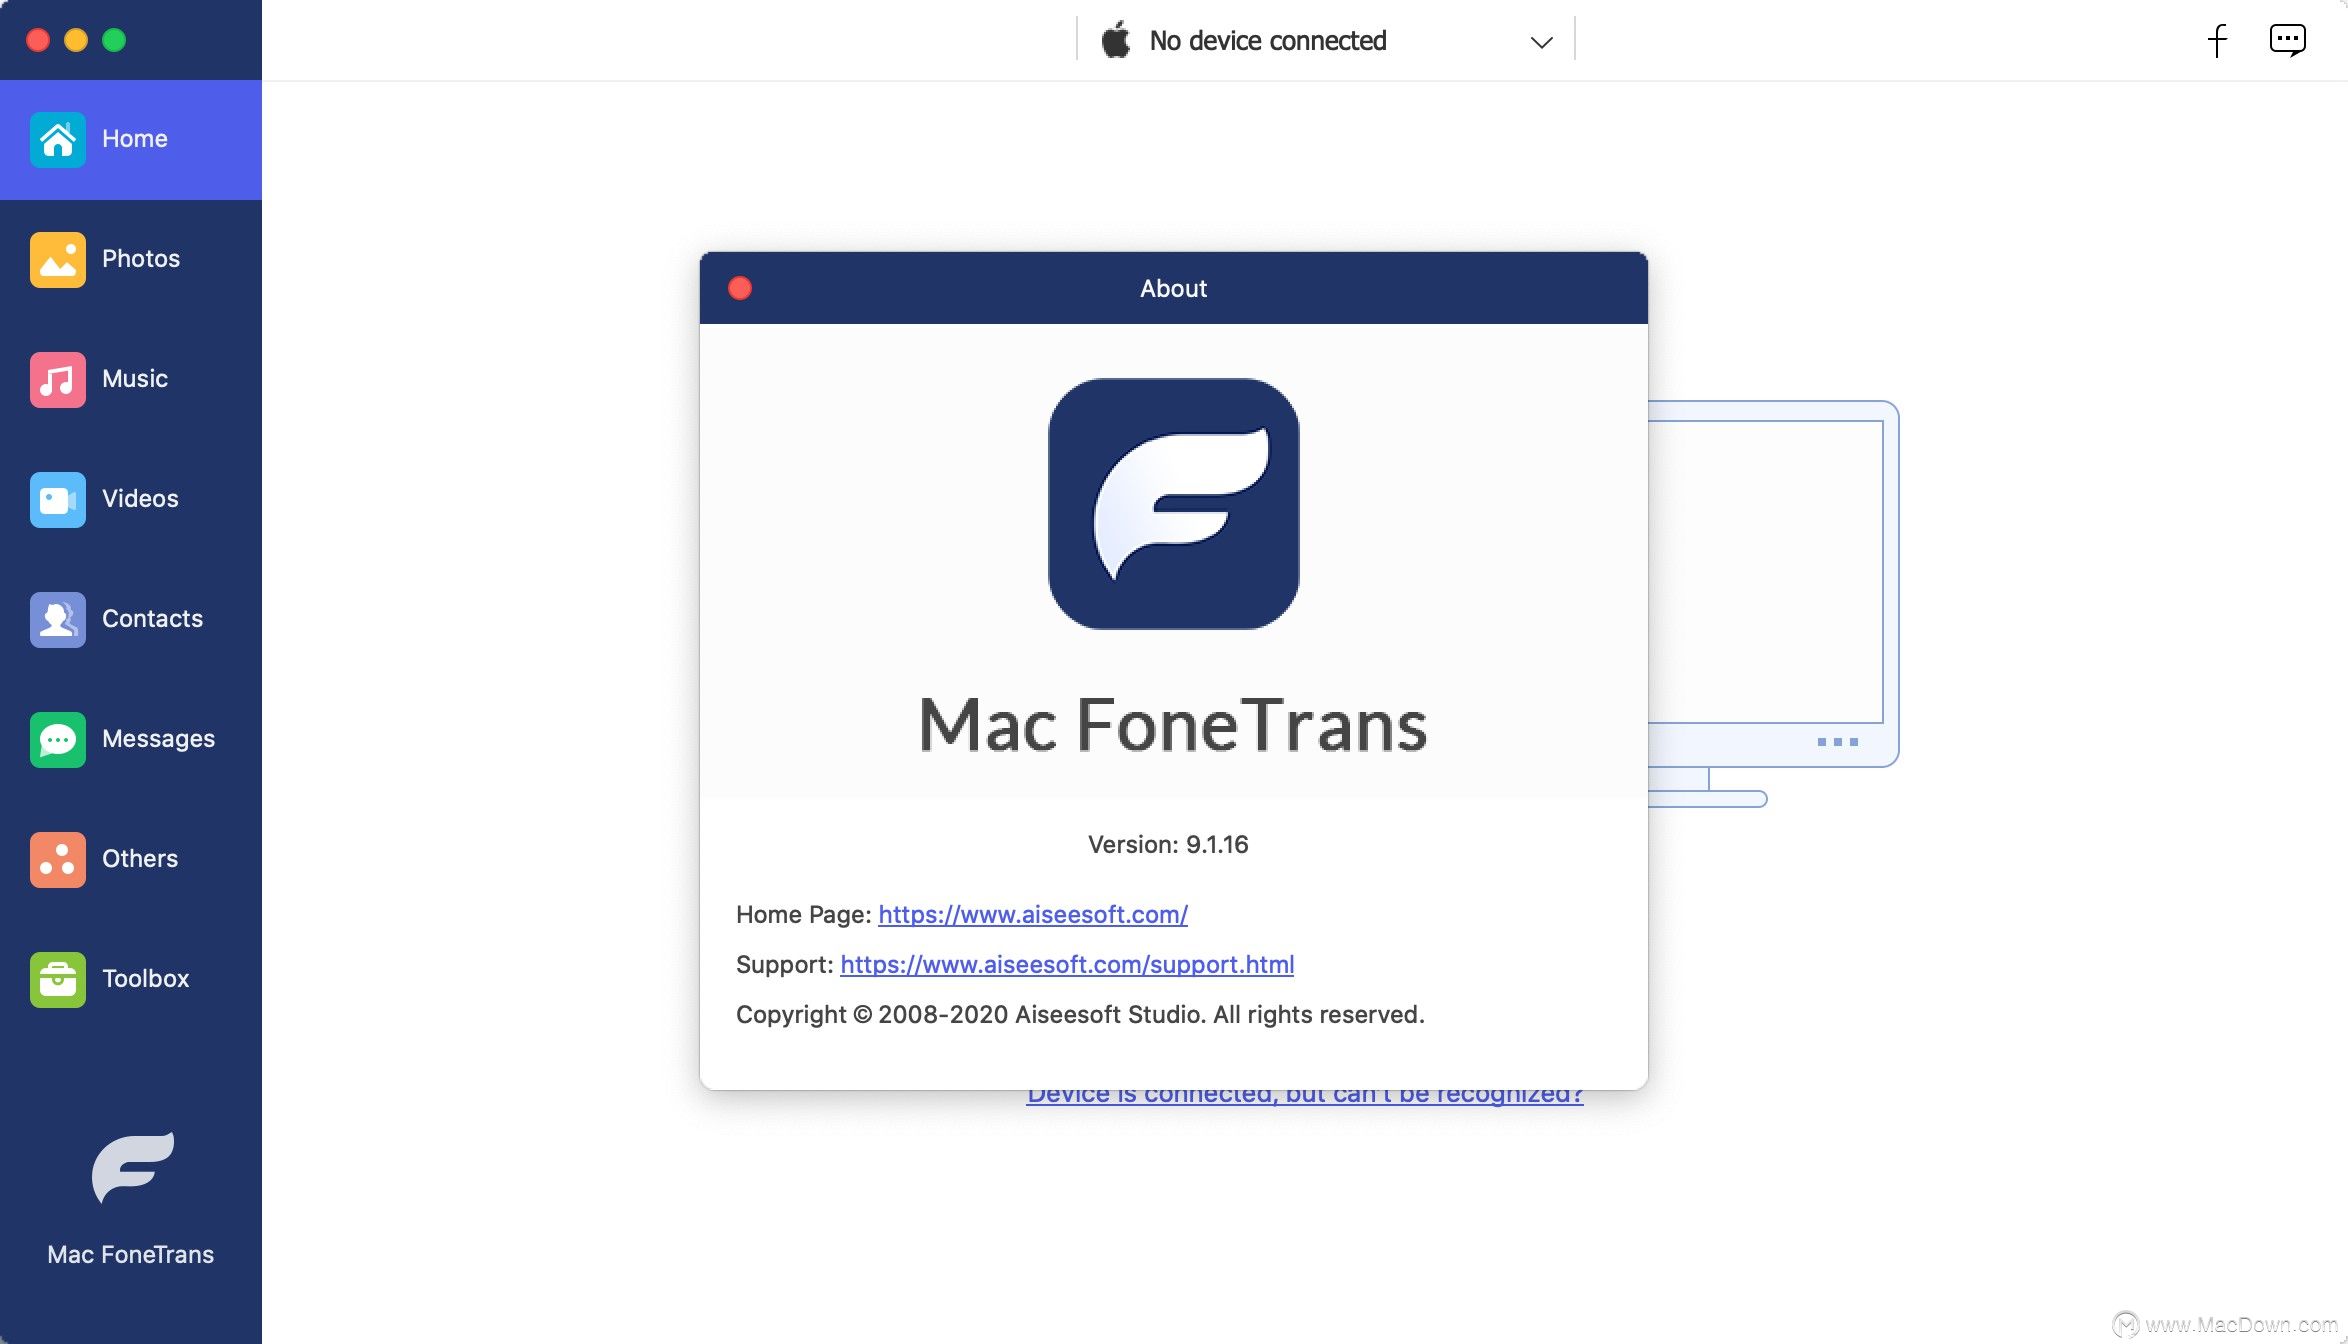Click the copyright 2008-2020 Aiseesoft Studio text
This screenshot has height=1344, width=2348.
pyautogui.click(x=1080, y=1015)
